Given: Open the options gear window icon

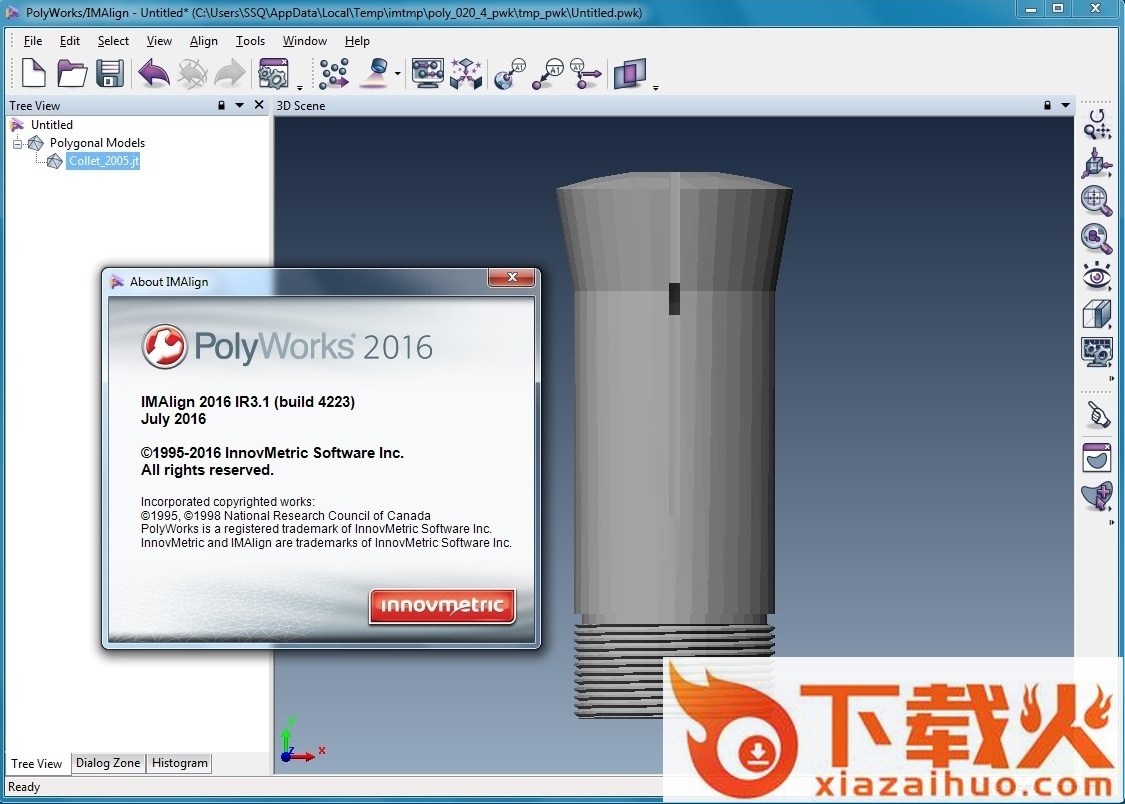Looking at the screenshot, I should coord(273,73).
